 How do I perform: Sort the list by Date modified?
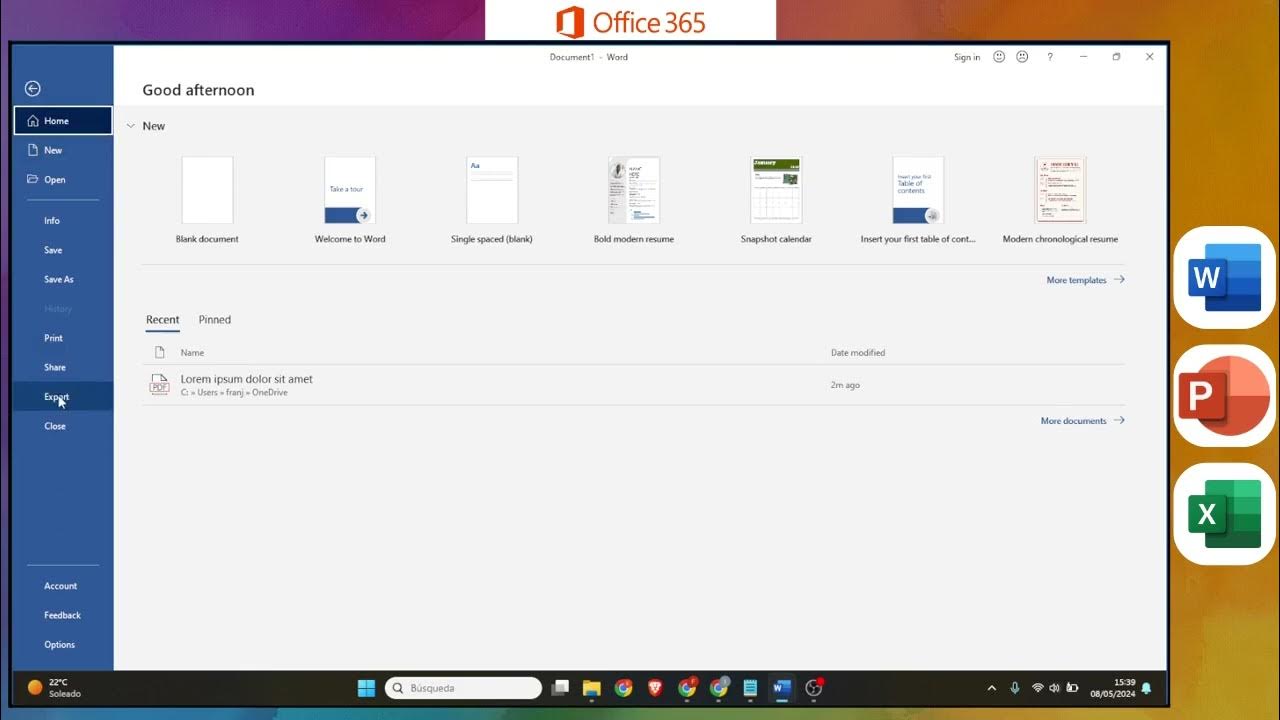coord(858,353)
